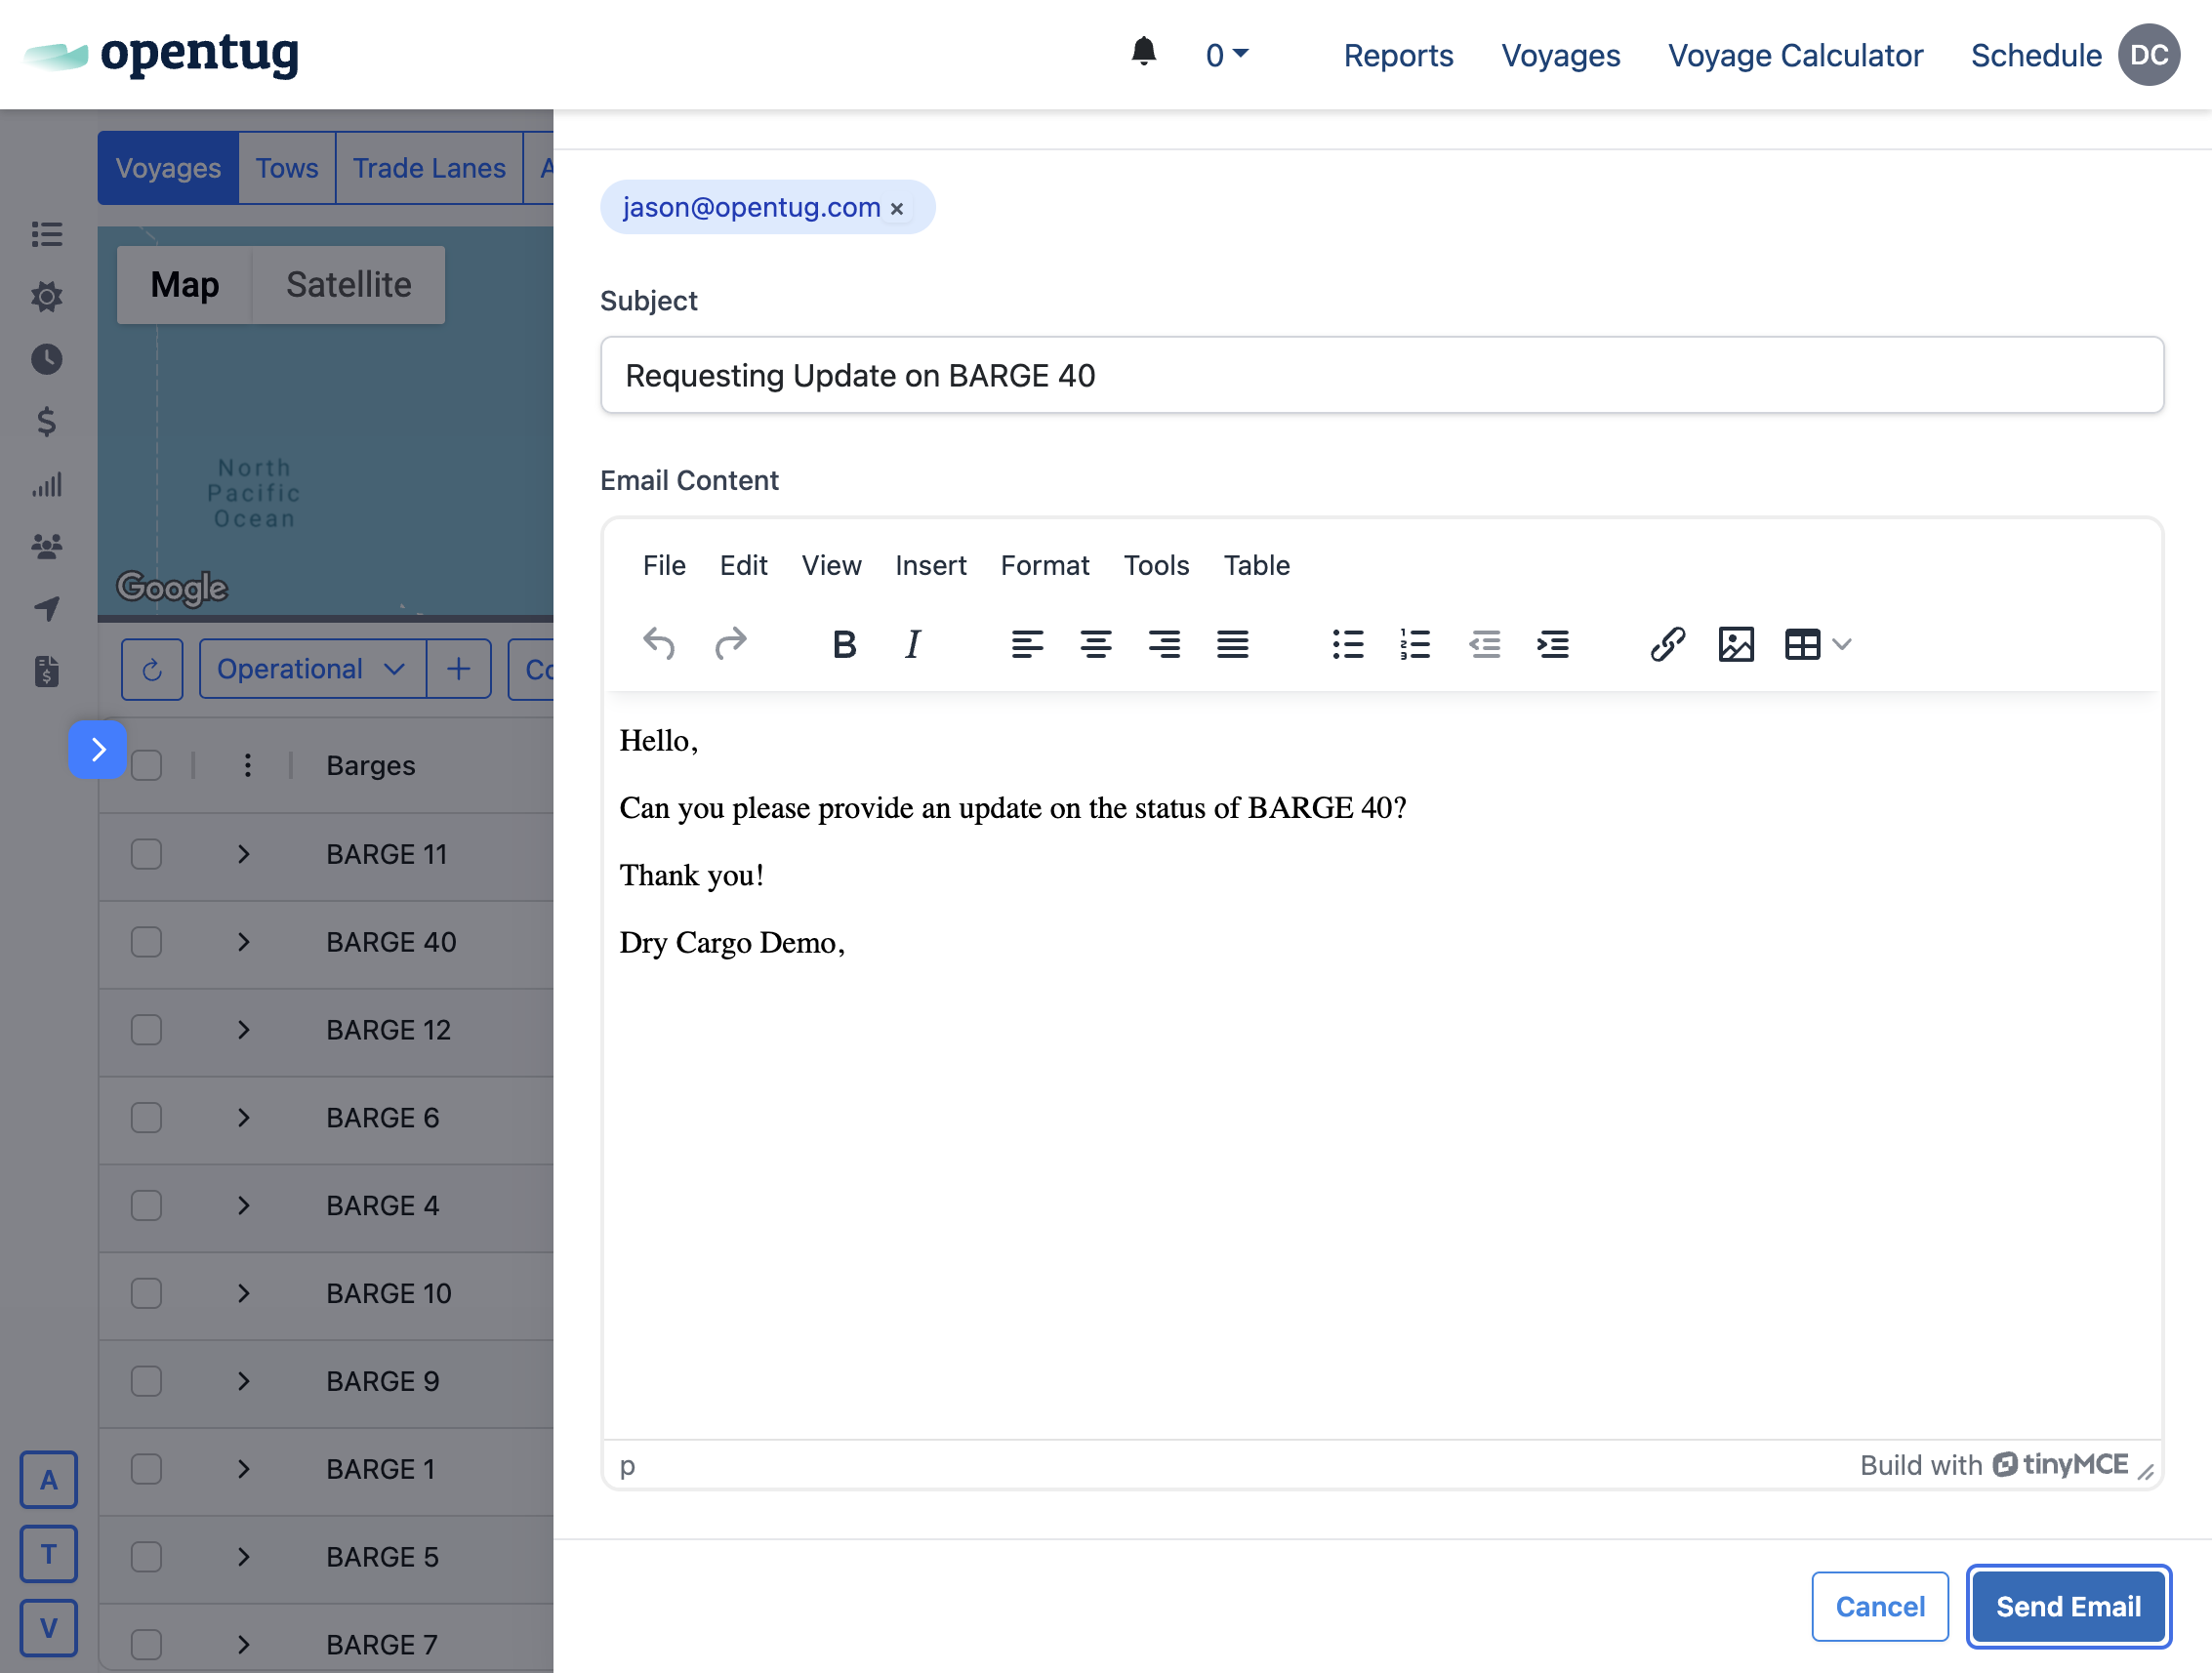This screenshot has width=2212, height=1673.
Task: Open the Format menu in editor
Action: tap(1044, 566)
